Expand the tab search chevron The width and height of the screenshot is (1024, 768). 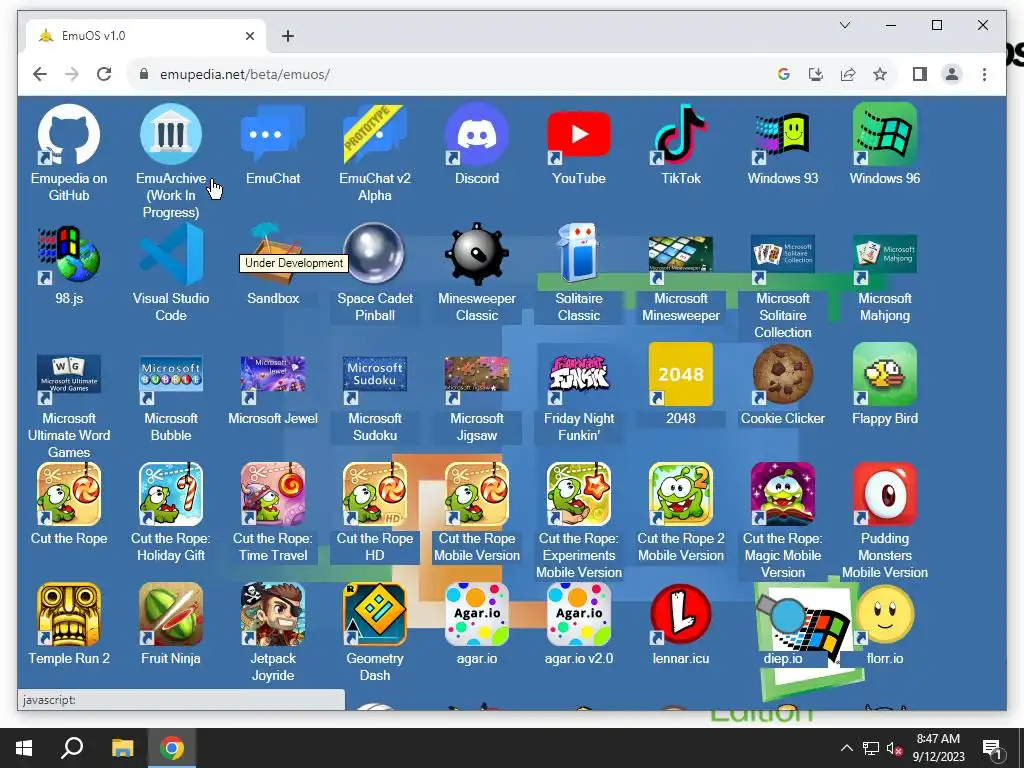(x=844, y=25)
